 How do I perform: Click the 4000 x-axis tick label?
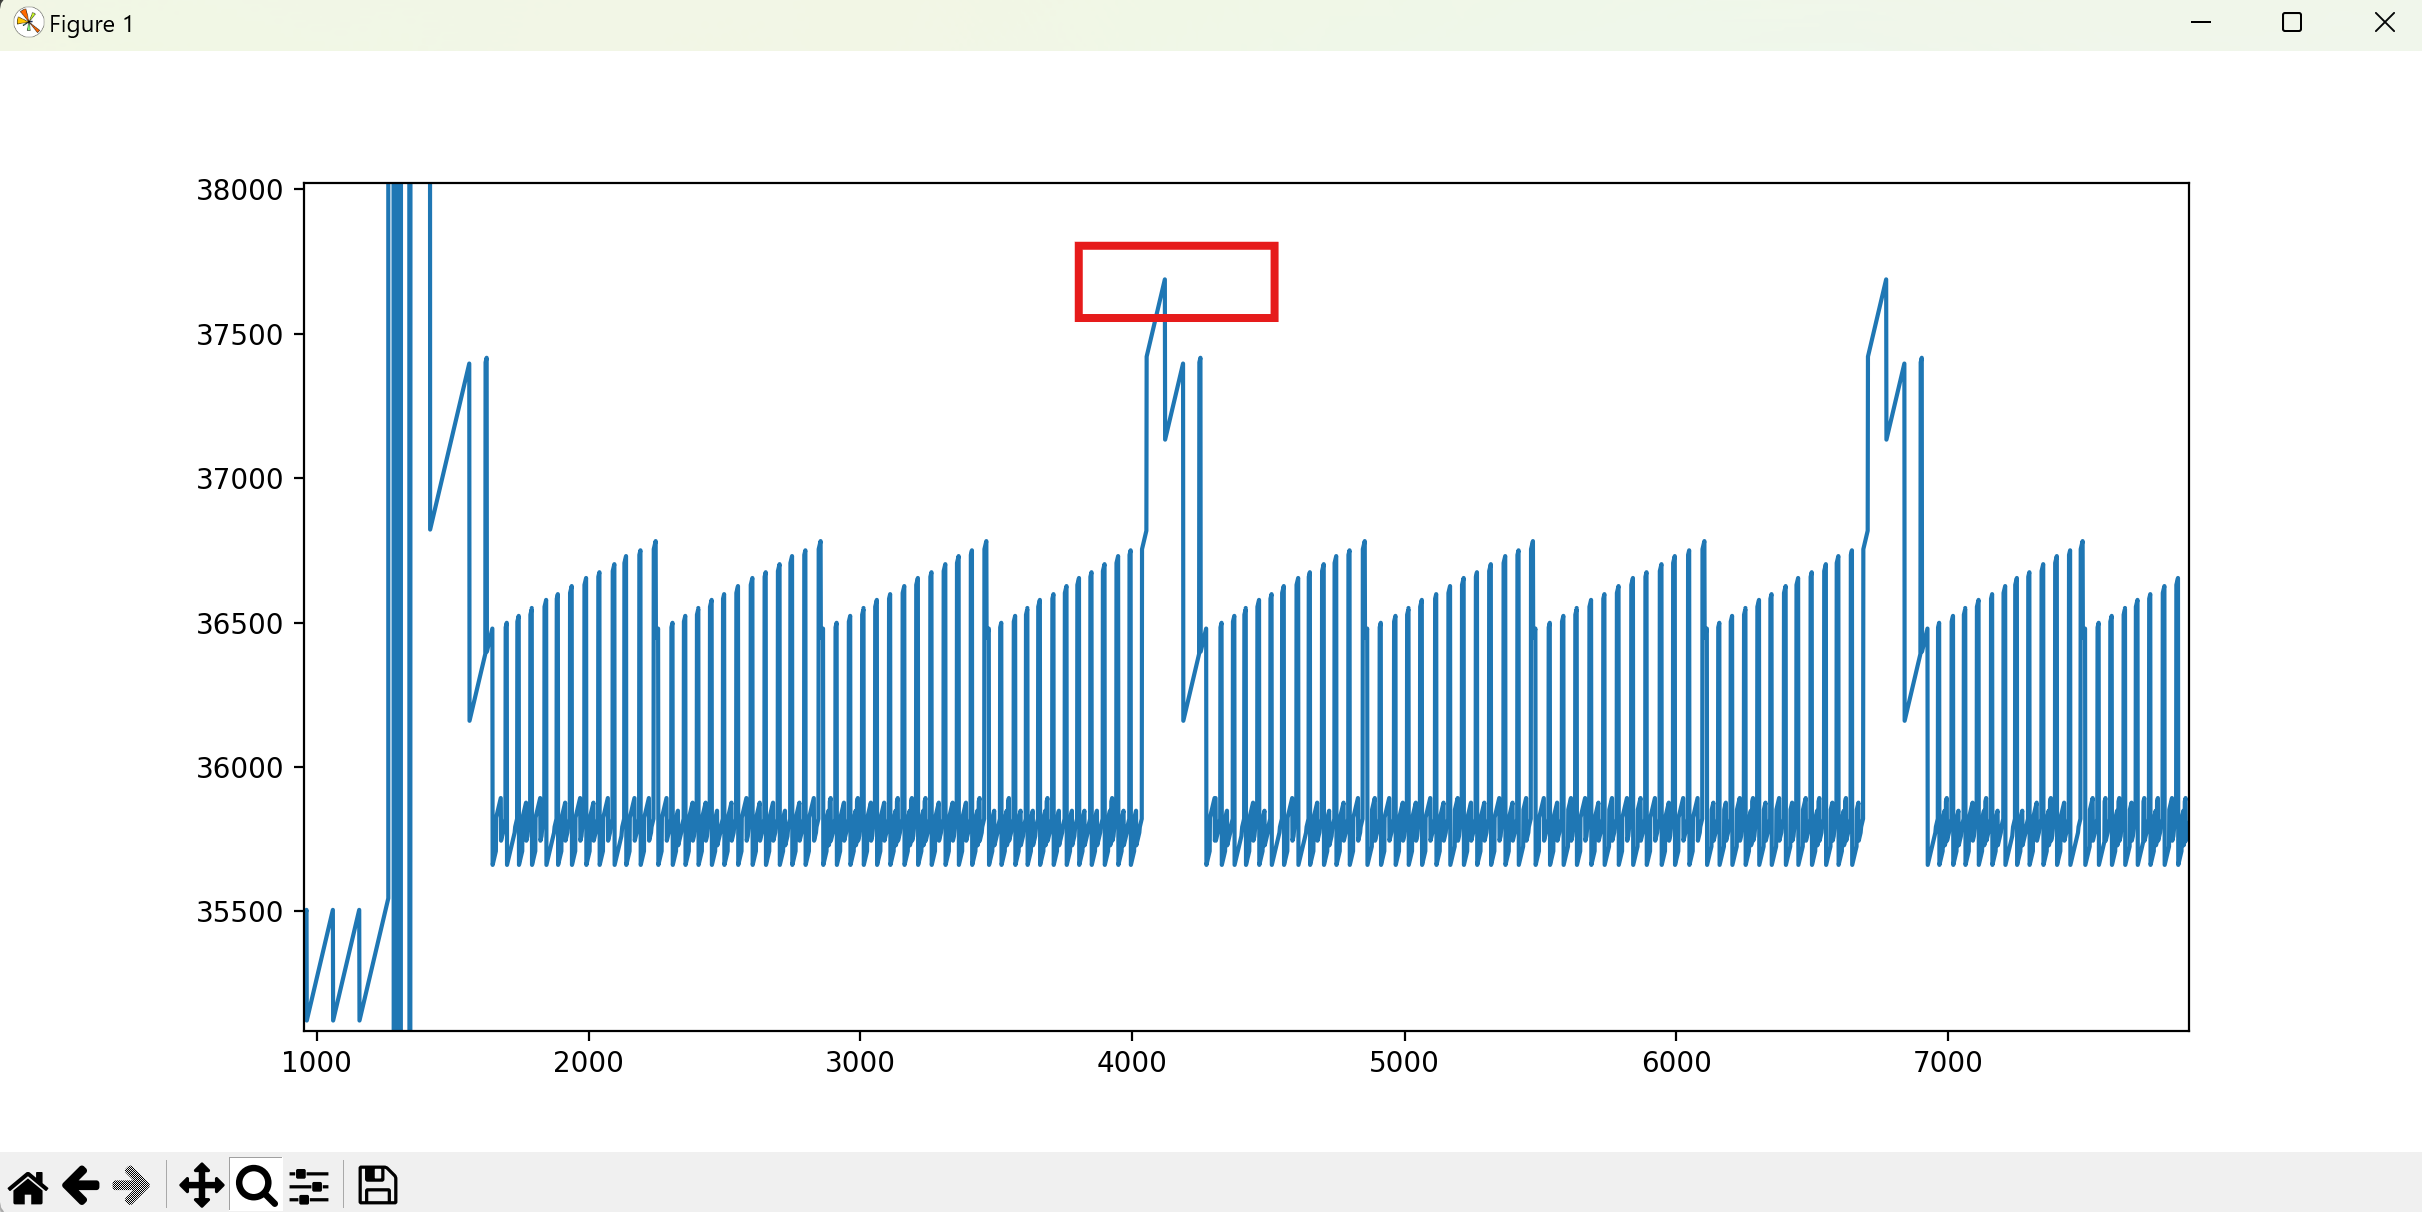[1131, 1062]
